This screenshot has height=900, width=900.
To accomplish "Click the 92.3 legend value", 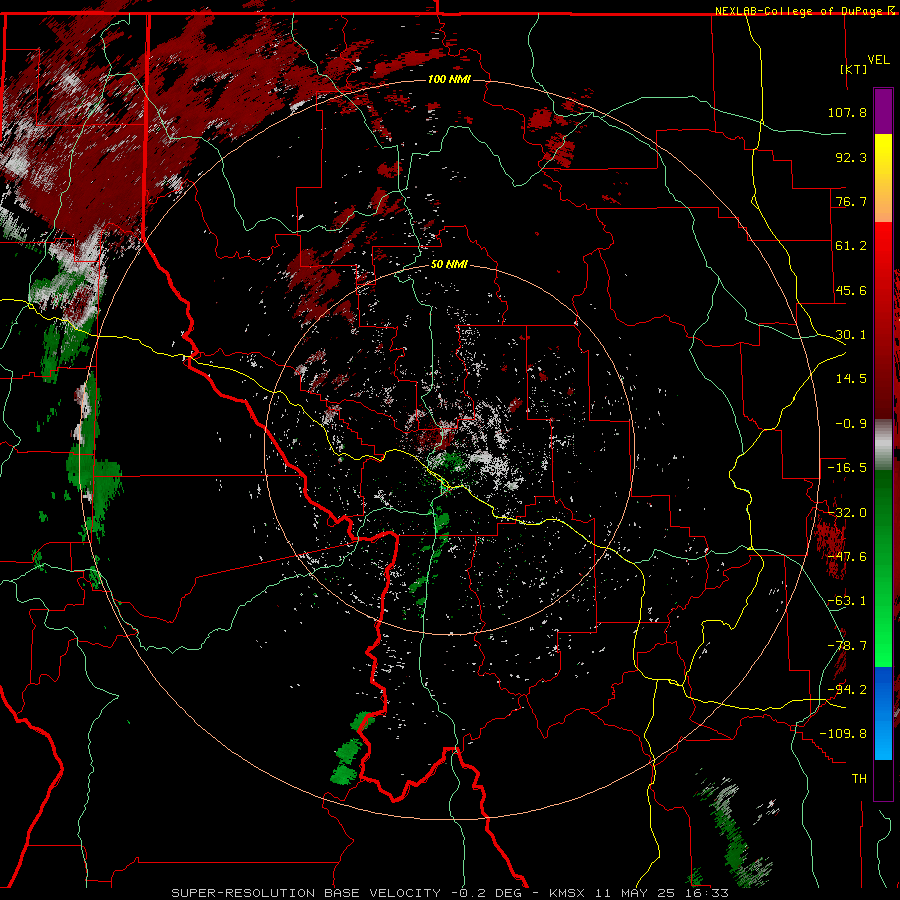I will pos(851,157).
